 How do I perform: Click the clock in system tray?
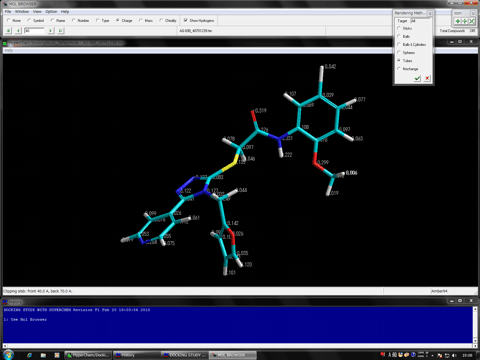[467, 355]
